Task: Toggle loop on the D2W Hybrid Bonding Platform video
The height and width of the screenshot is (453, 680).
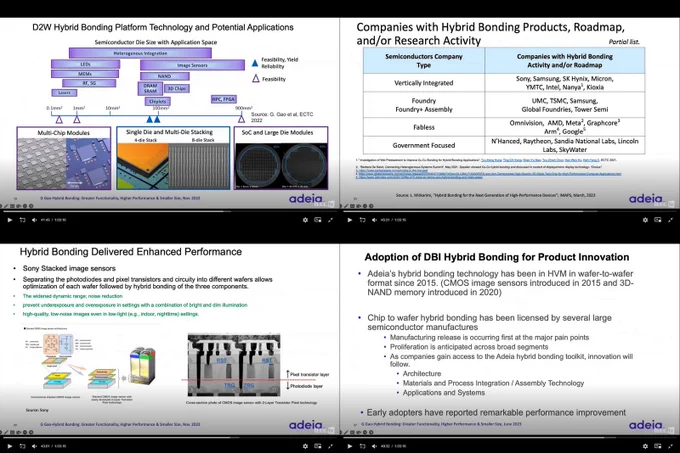Action: [x=23, y=220]
